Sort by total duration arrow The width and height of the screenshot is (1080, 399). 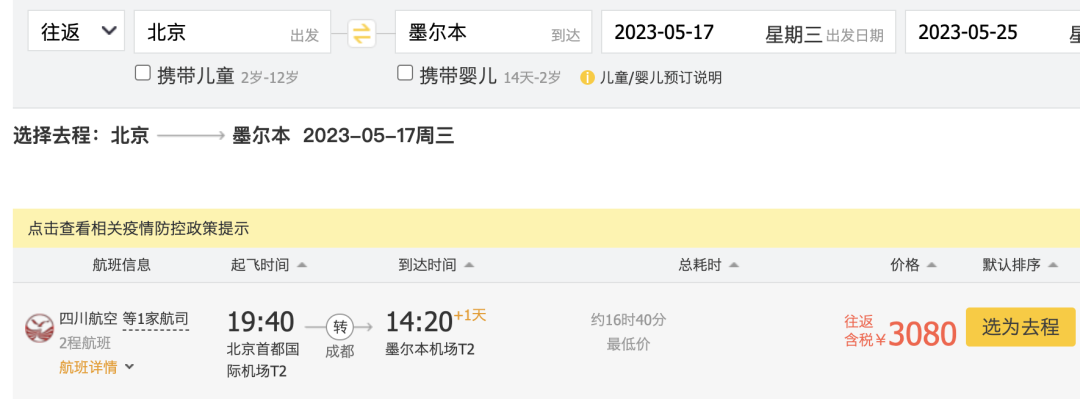click(734, 265)
